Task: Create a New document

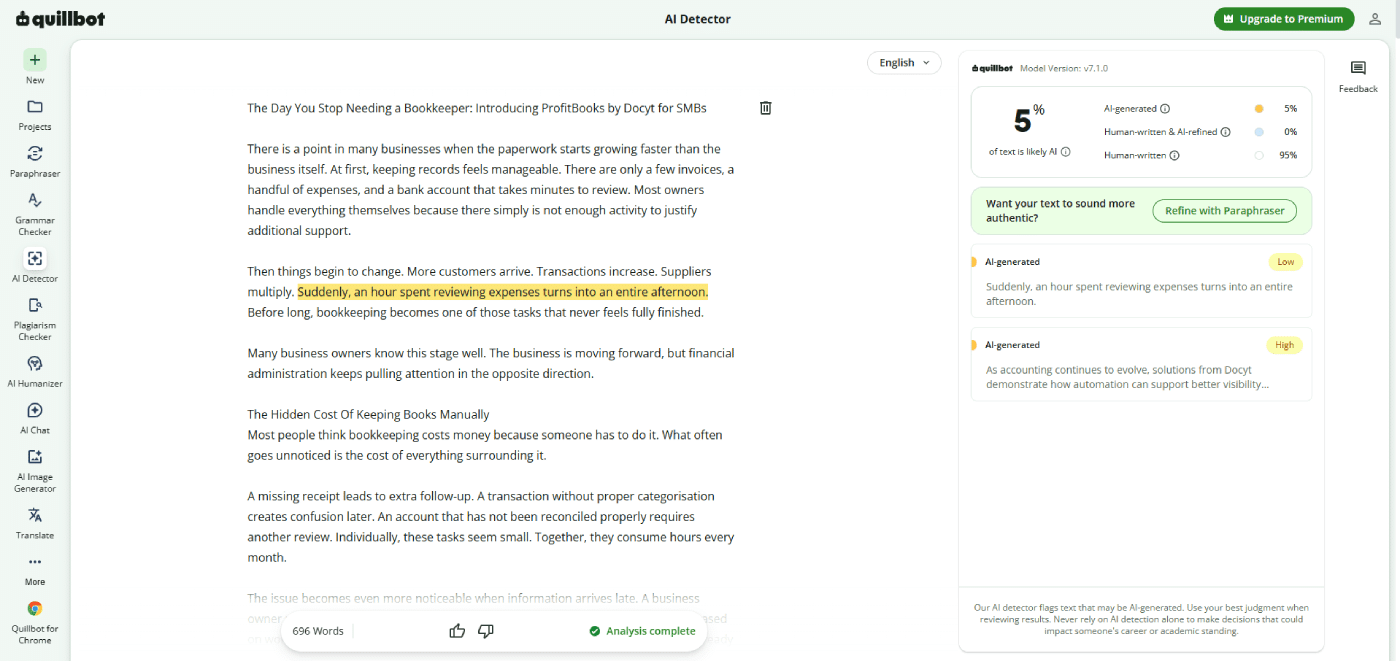Action: click(35, 67)
